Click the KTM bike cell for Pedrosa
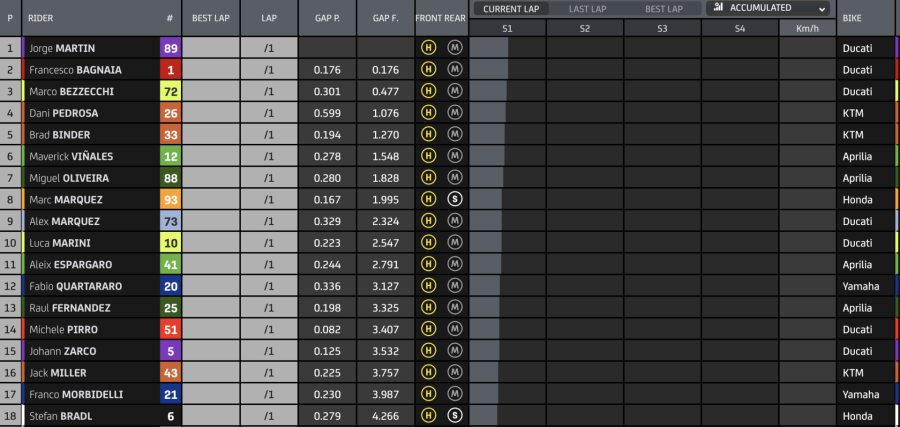 [x=866, y=113]
